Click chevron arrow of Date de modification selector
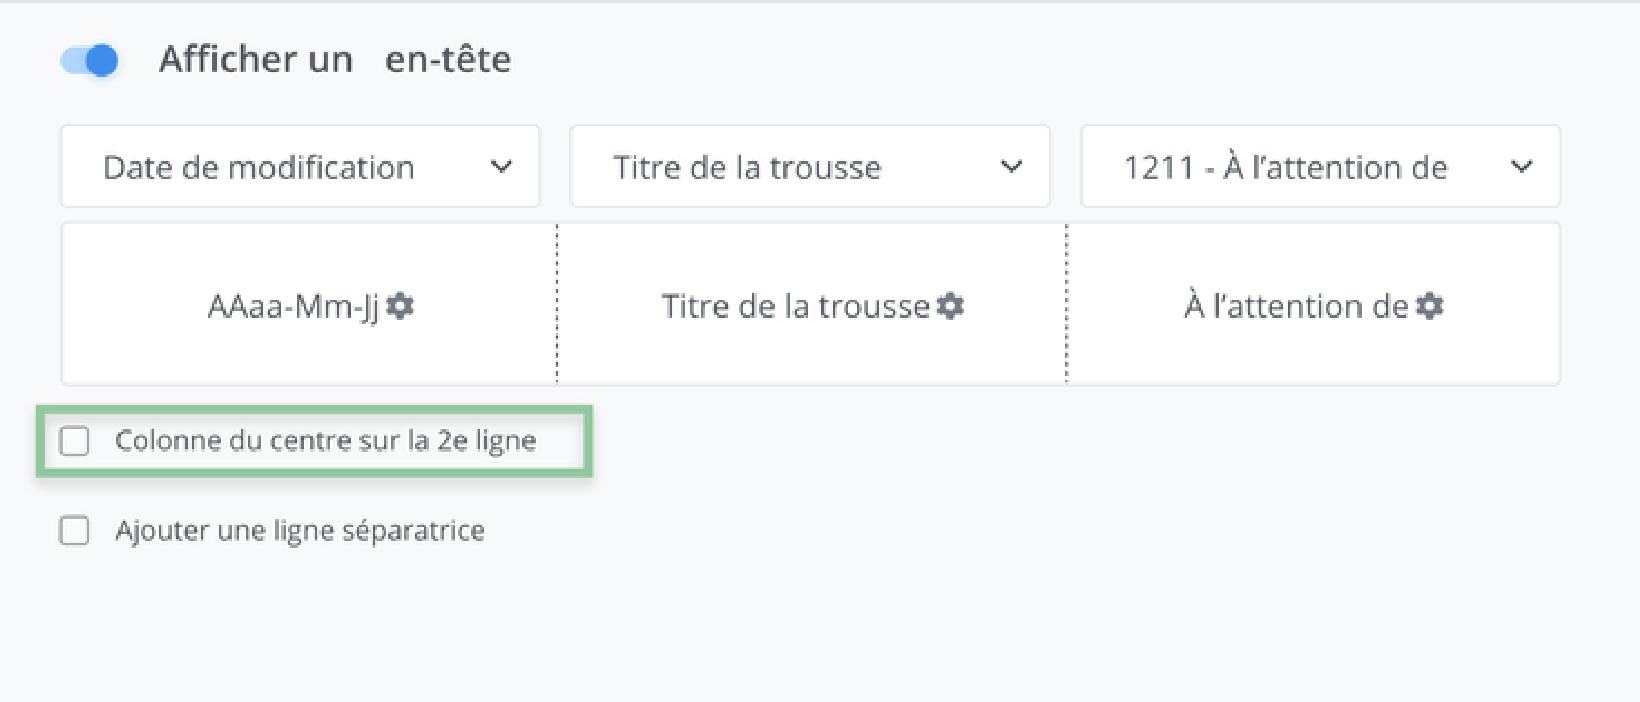Screen dimensions: 1640x702 coord(502,167)
